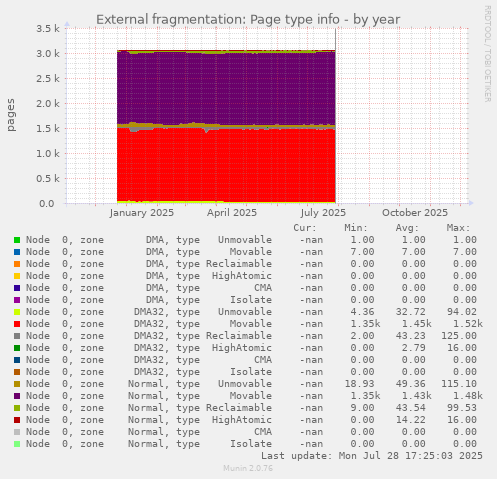Click the DMA Isolate magenta legend swatch
497x479 pixels.
coord(17,300)
